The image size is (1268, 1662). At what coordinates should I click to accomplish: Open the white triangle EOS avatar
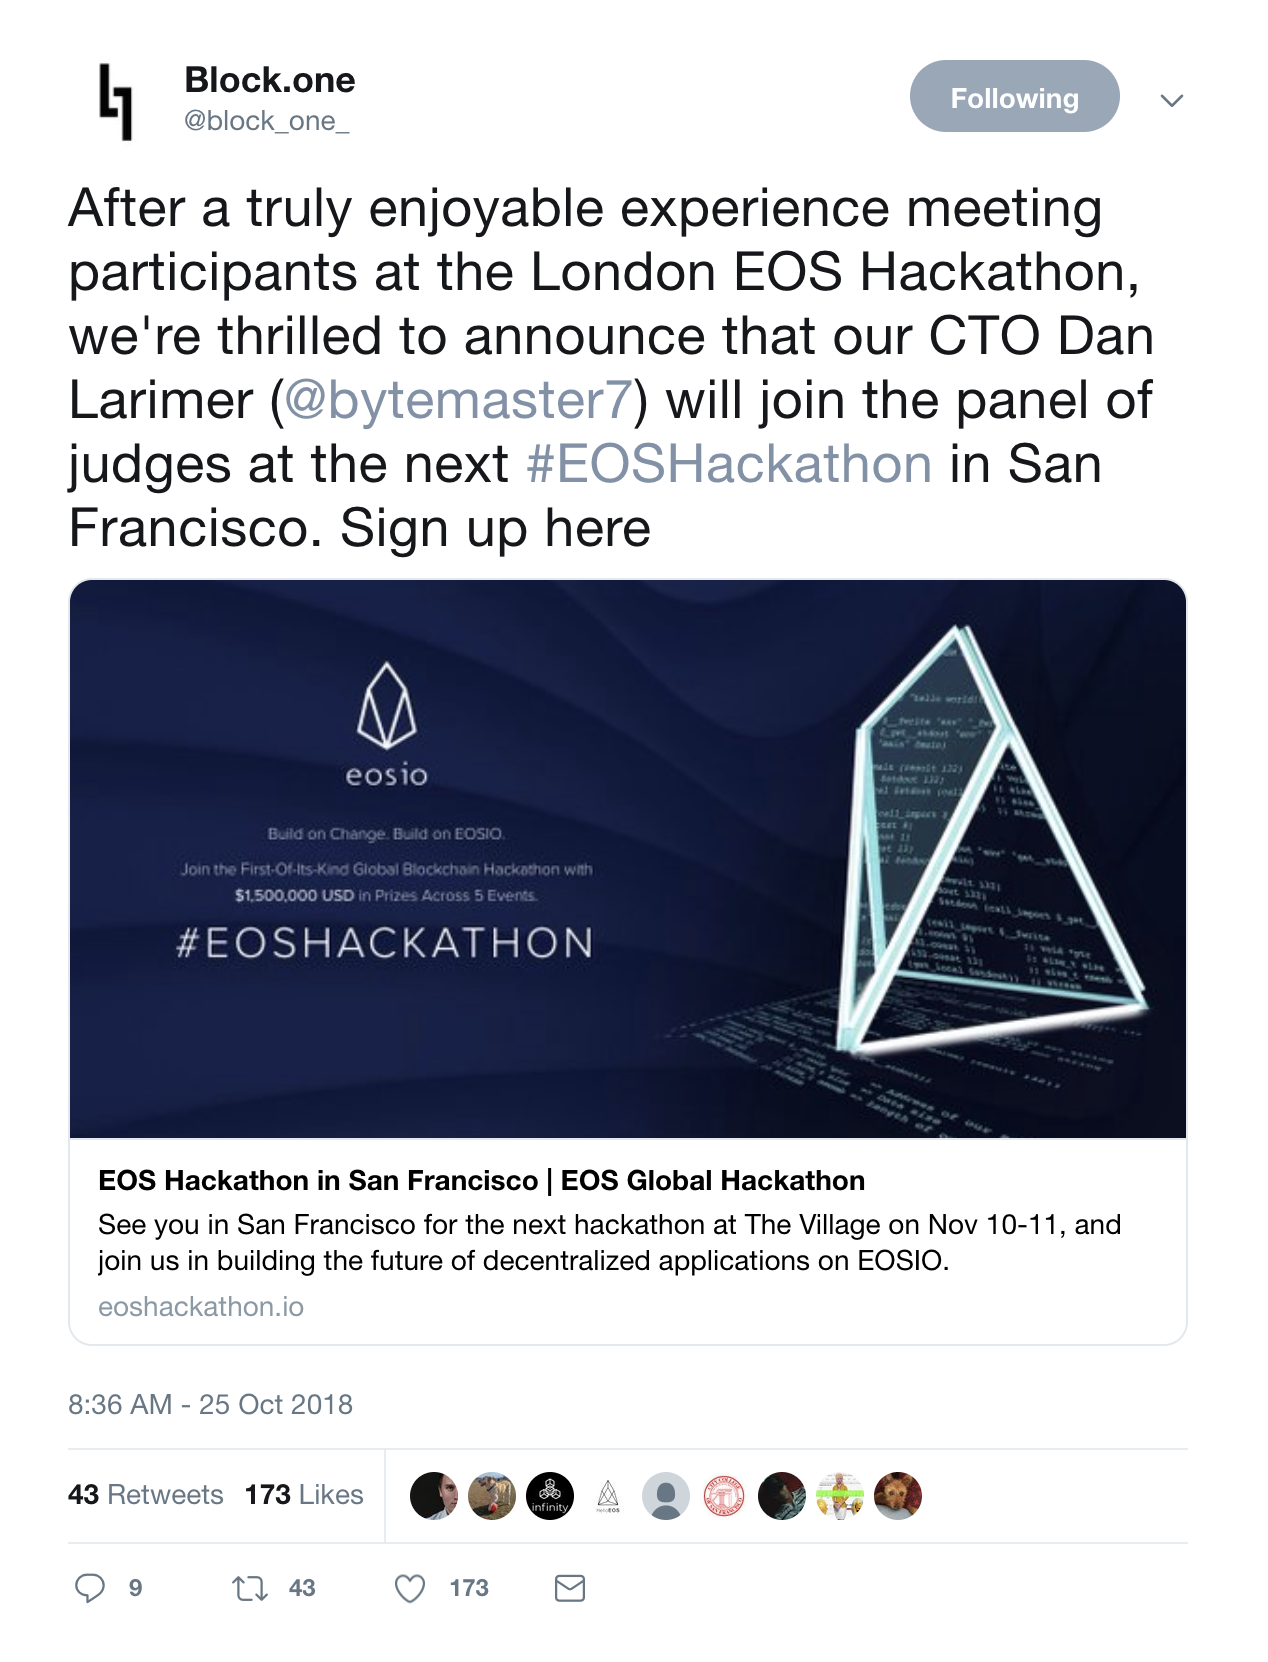(608, 1496)
